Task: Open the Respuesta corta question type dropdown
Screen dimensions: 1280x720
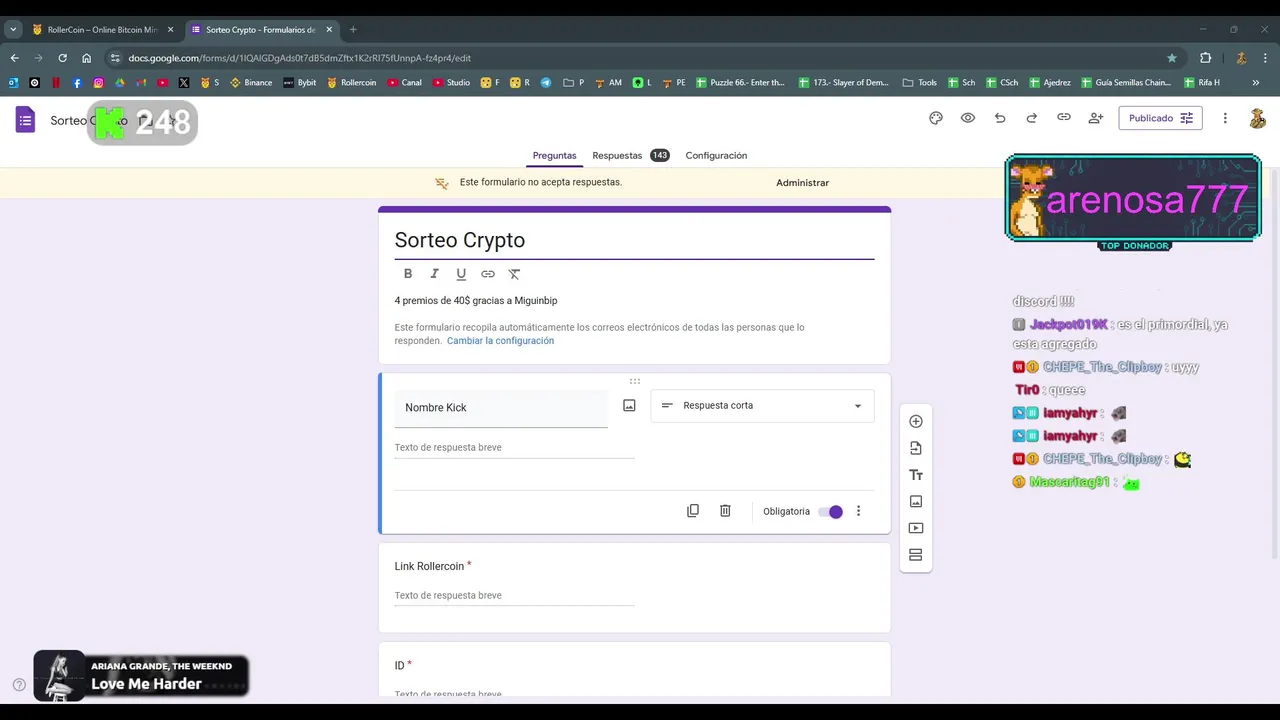Action: pyautogui.click(x=762, y=406)
